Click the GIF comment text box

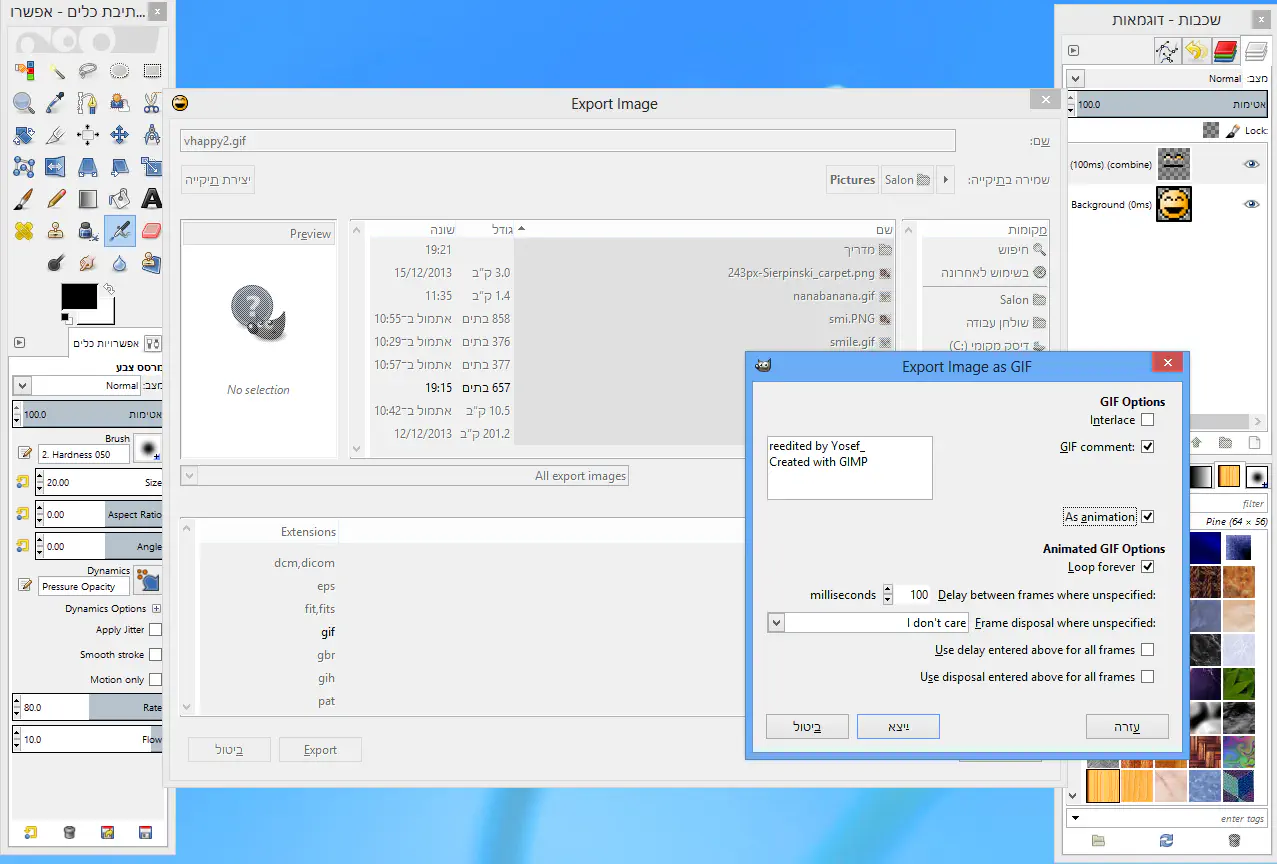pos(849,467)
